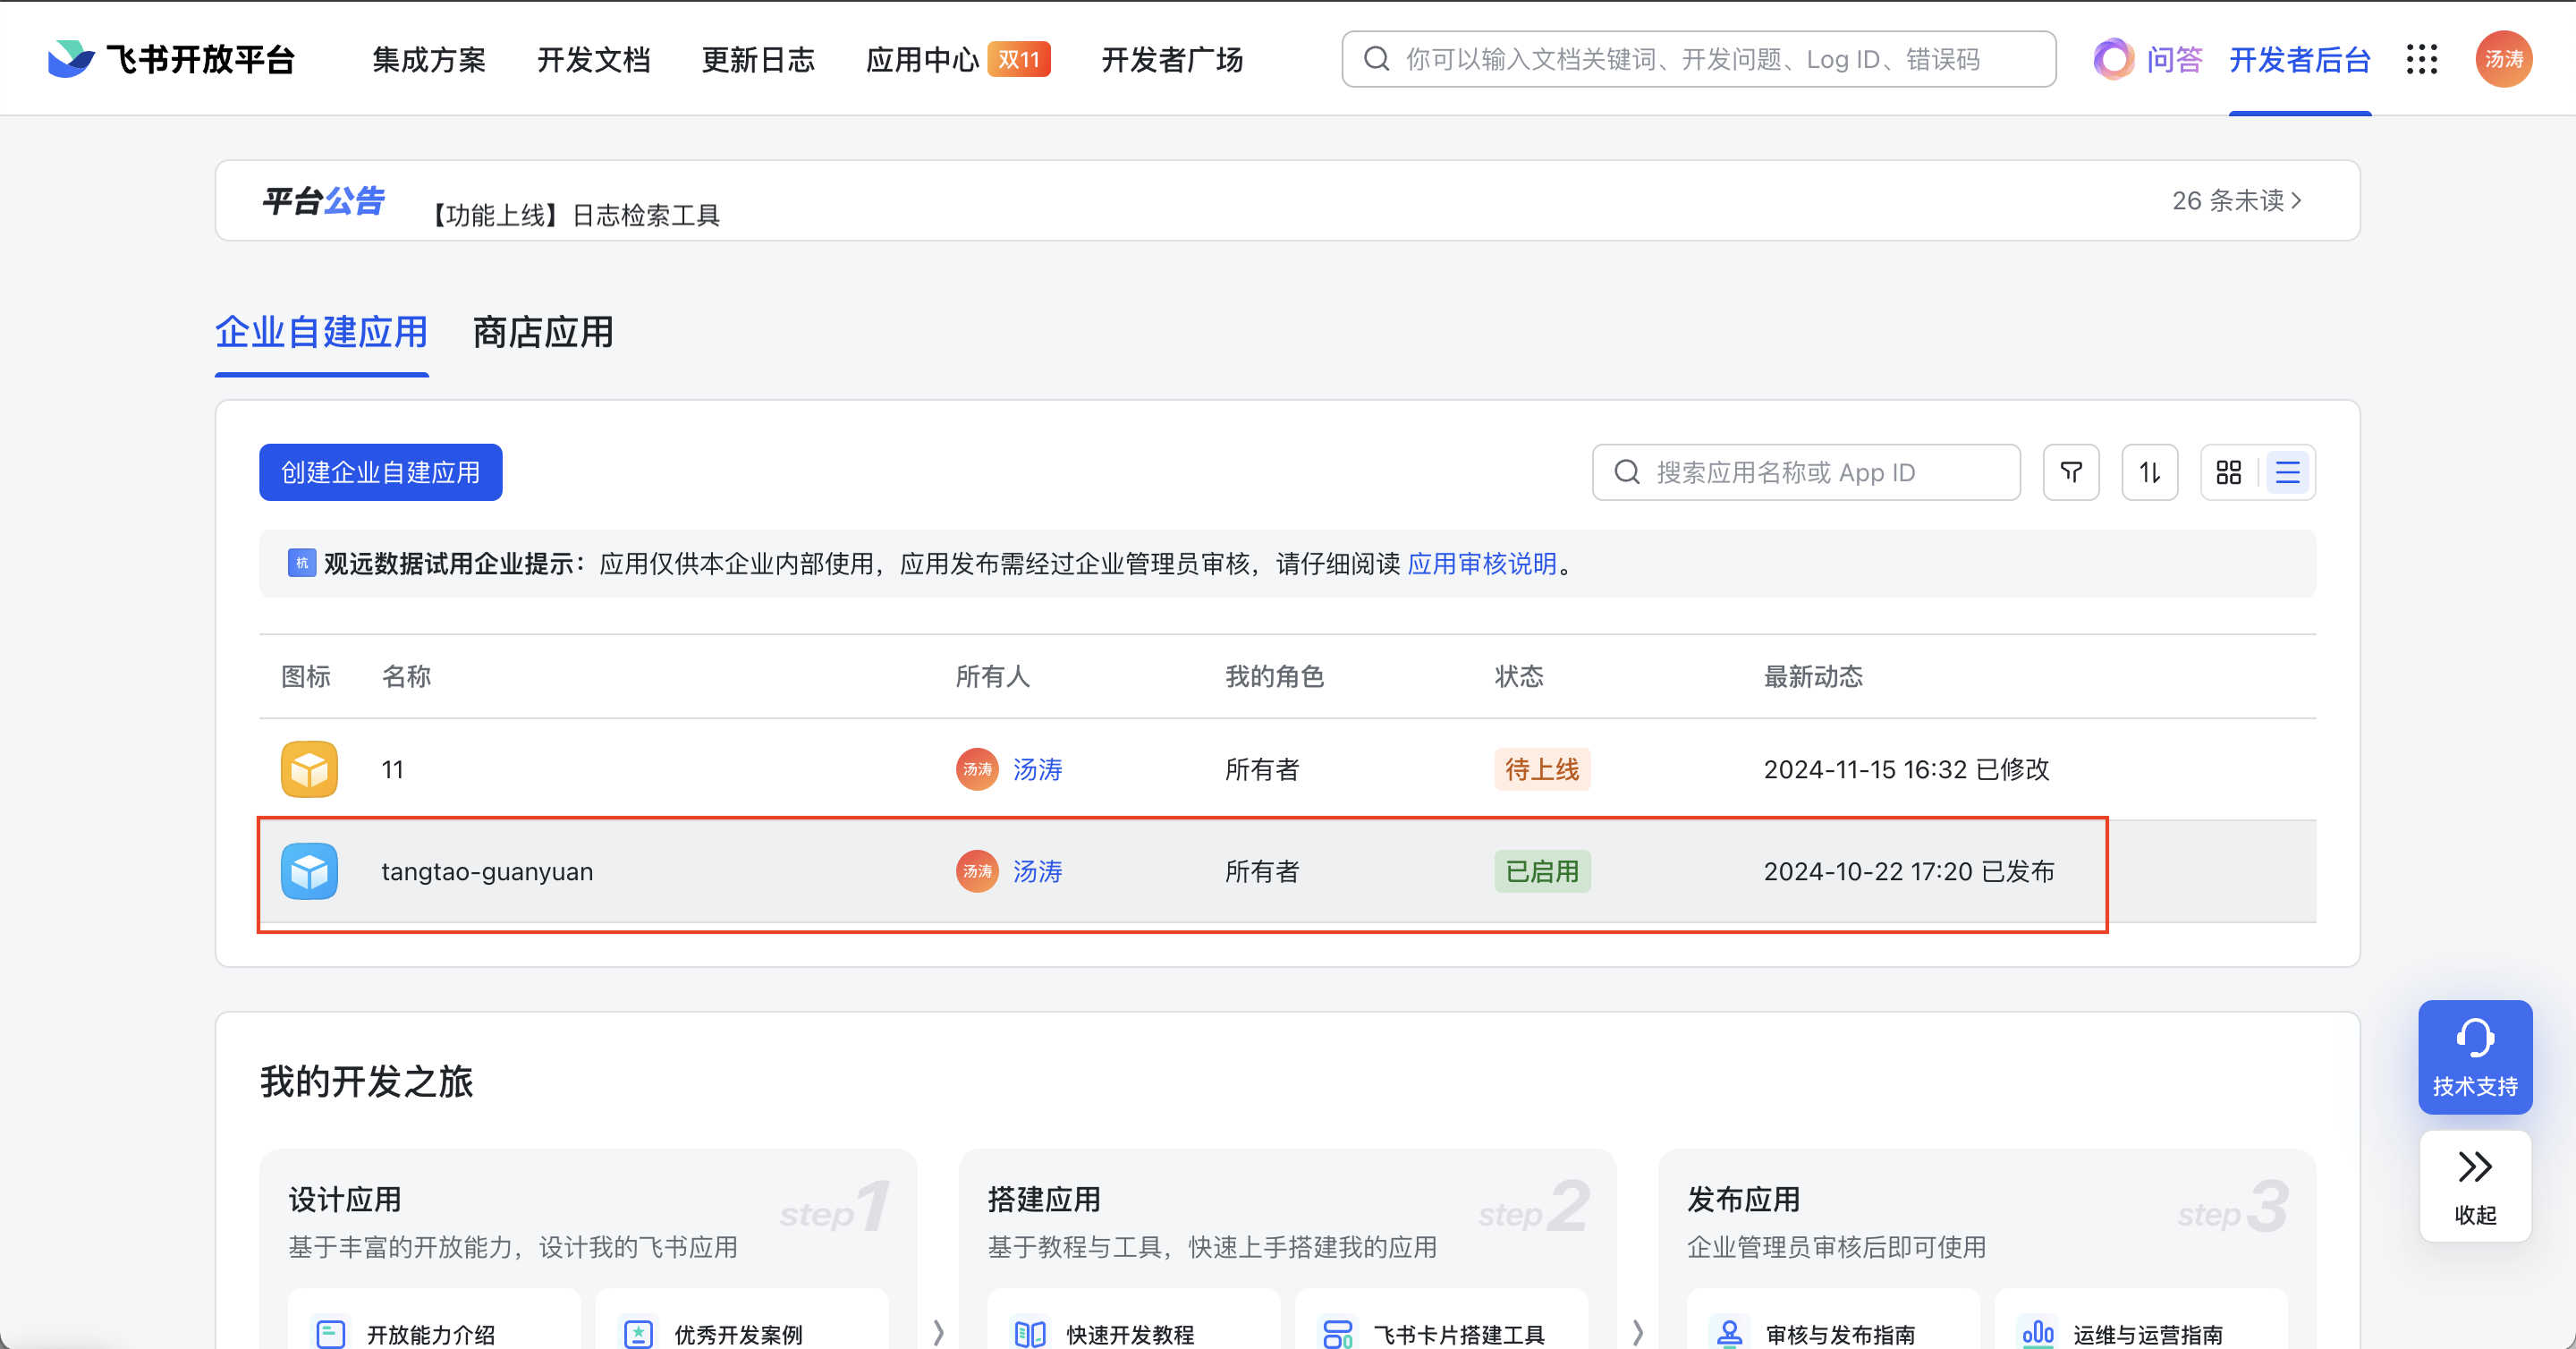
Task: Click the 已启用 status tag
Action: 1542,871
